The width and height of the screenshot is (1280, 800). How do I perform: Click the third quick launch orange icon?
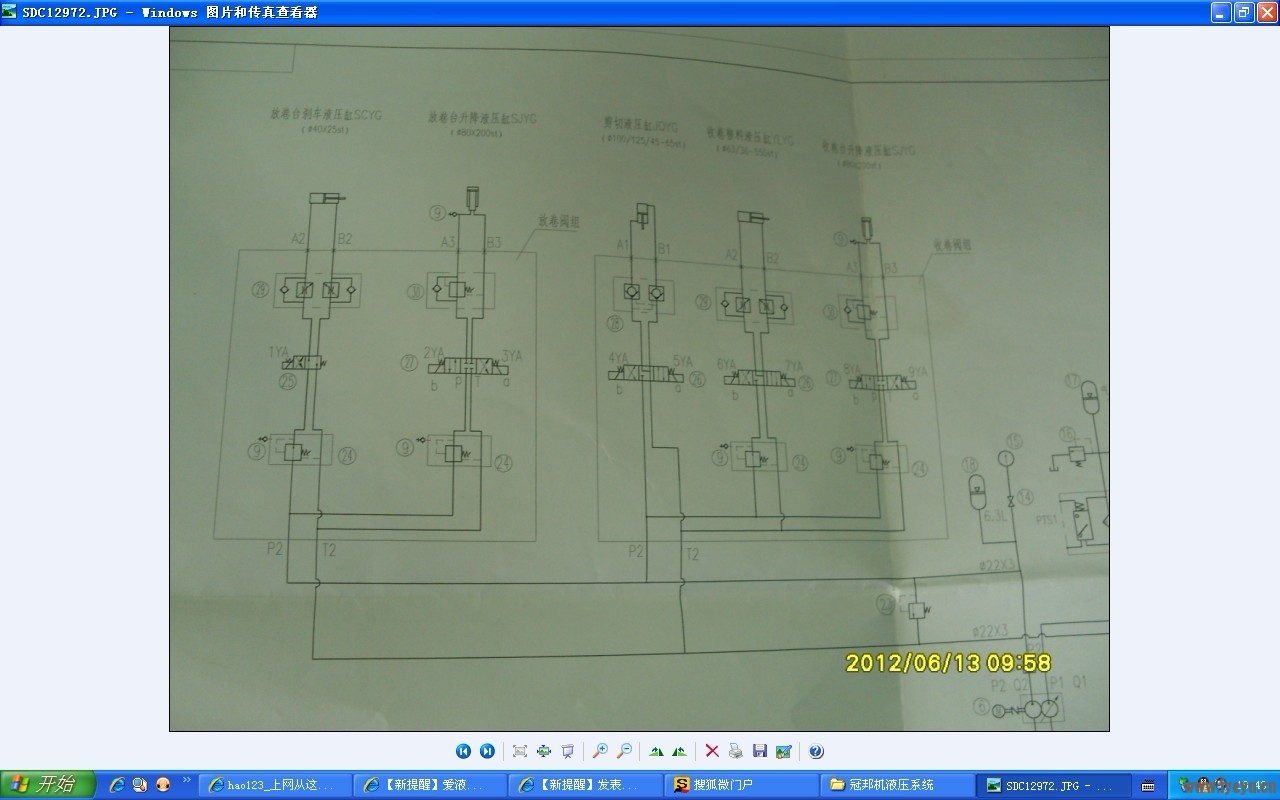(x=163, y=785)
